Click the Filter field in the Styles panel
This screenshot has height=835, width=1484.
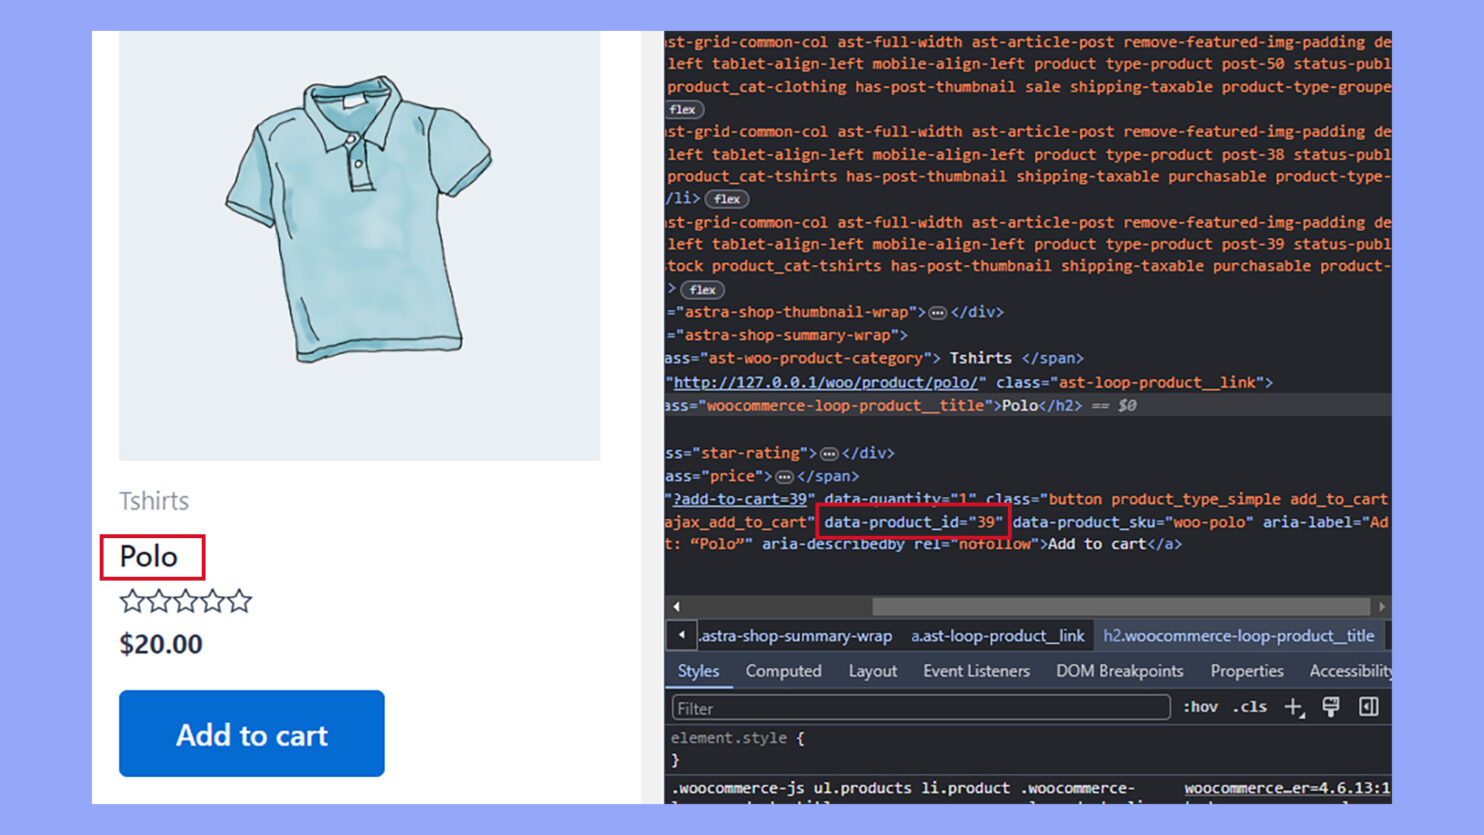pyautogui.click(x=920, y=707)
